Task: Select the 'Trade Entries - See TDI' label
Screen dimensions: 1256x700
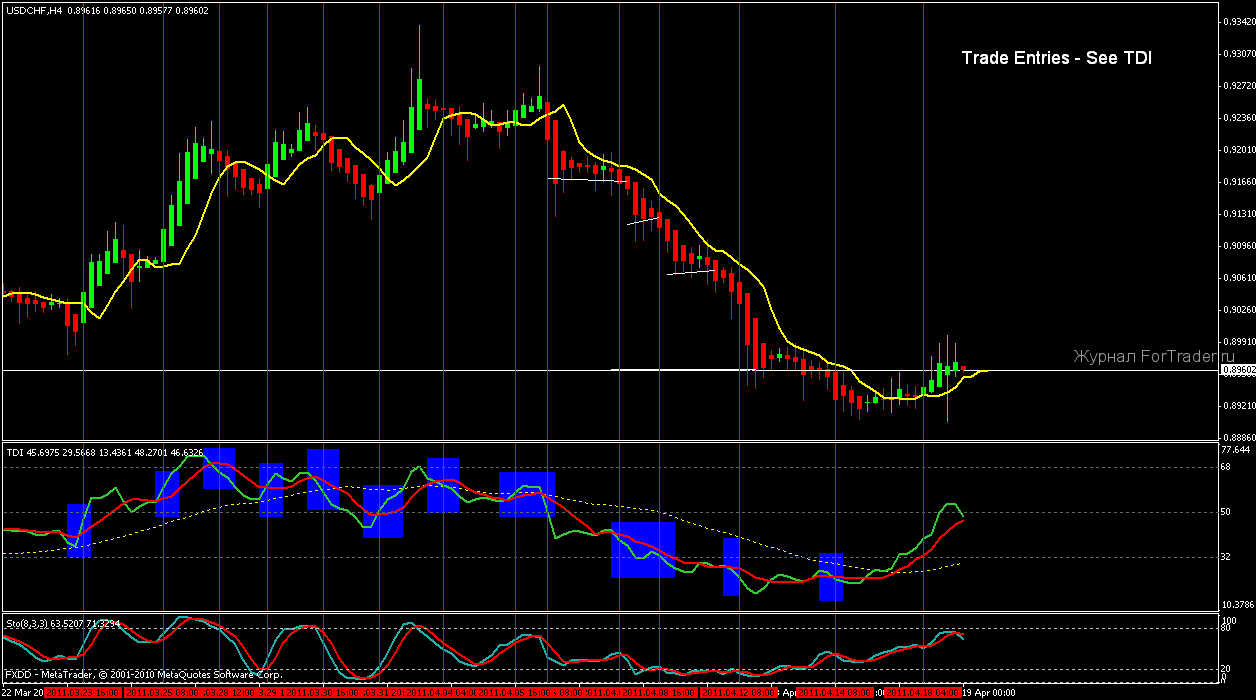Action: click(1056, 58)
